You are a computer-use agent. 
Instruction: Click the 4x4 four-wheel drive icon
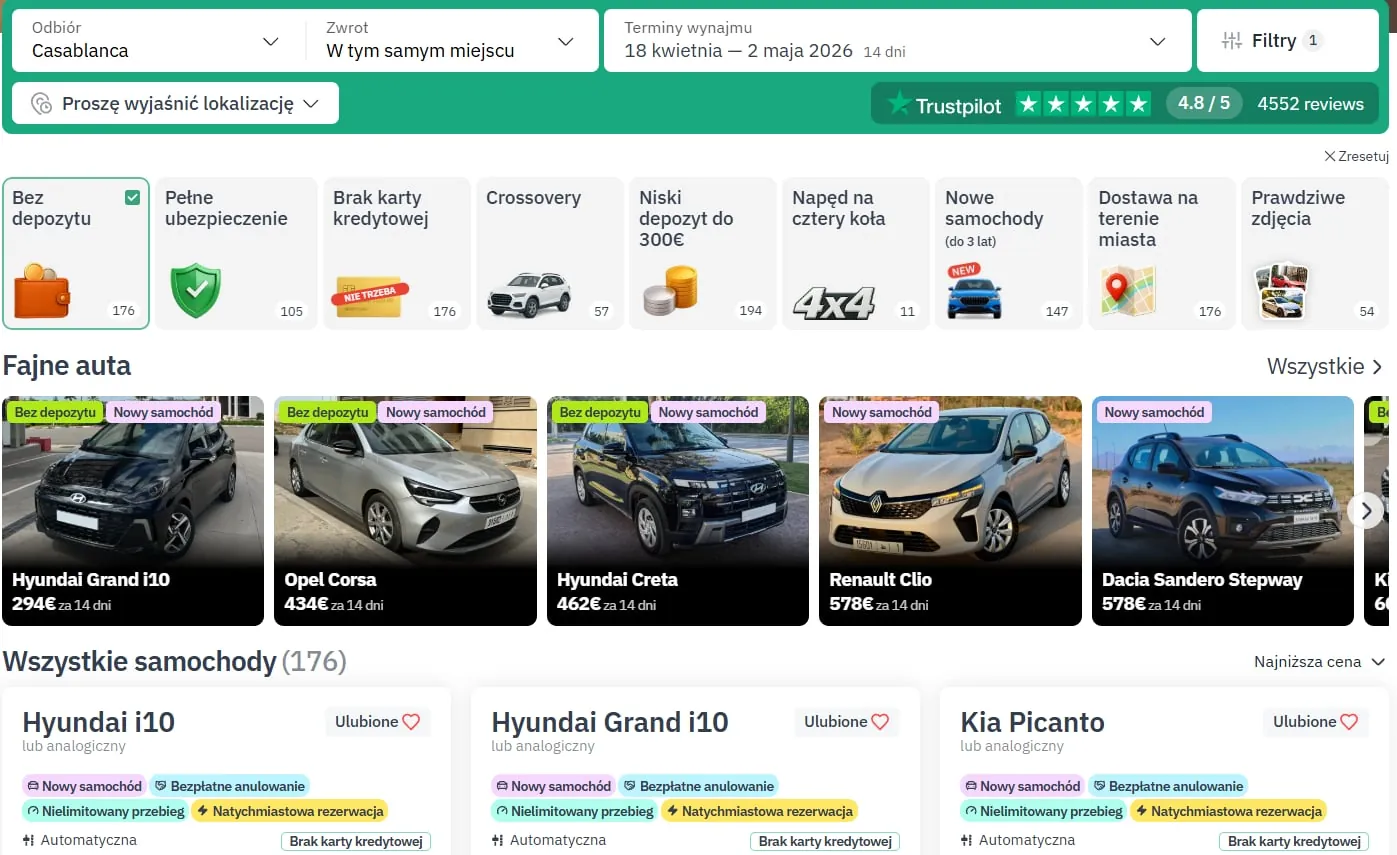(833, 302)
